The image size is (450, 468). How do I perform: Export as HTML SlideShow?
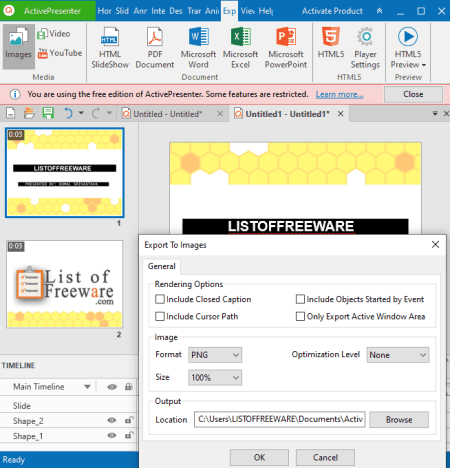(x=110, y=48)
